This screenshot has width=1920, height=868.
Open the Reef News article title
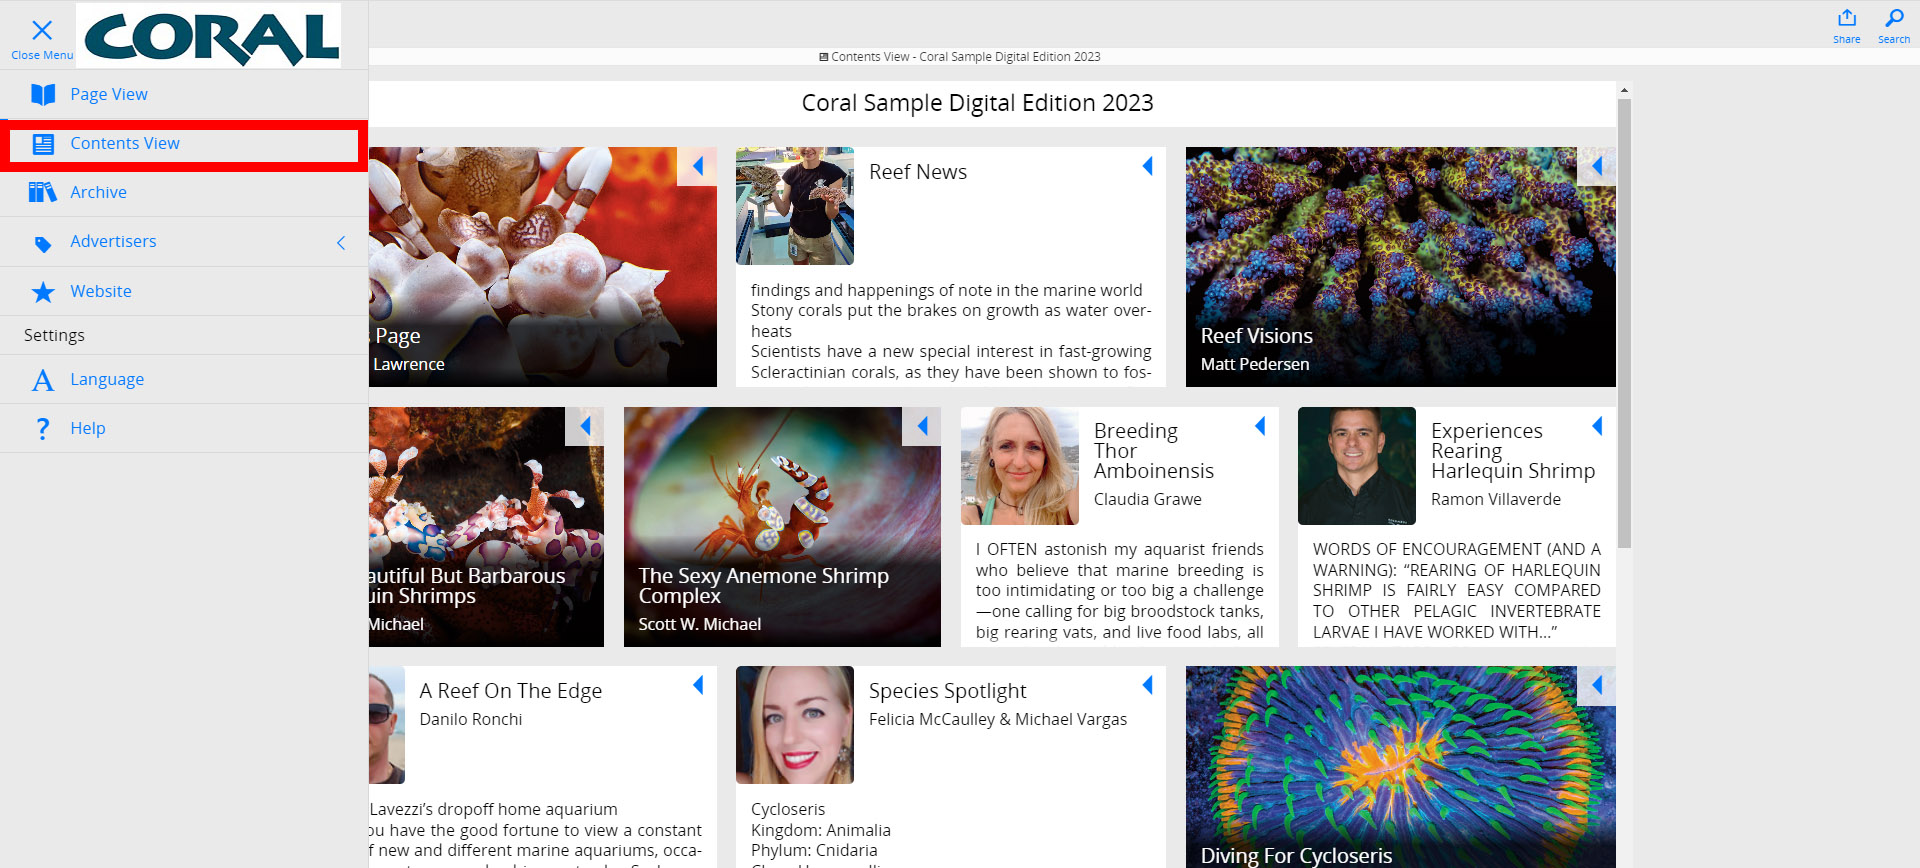918,172
